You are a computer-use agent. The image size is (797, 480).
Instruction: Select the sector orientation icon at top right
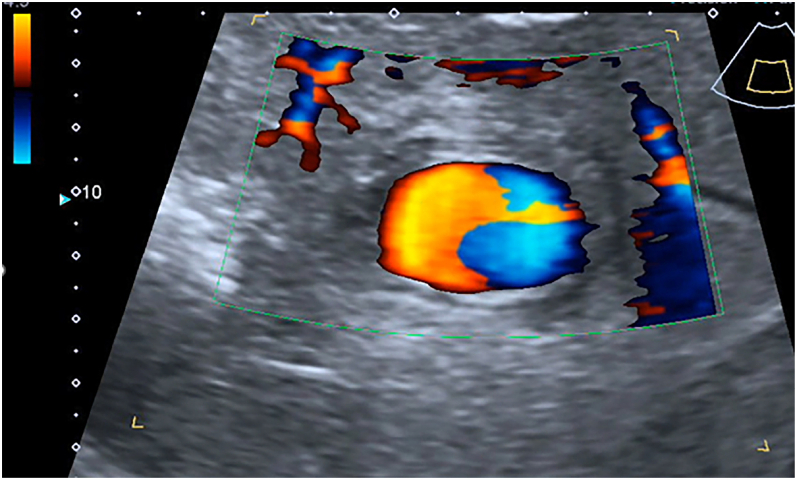pyautogui.click(x=753, y=65)
